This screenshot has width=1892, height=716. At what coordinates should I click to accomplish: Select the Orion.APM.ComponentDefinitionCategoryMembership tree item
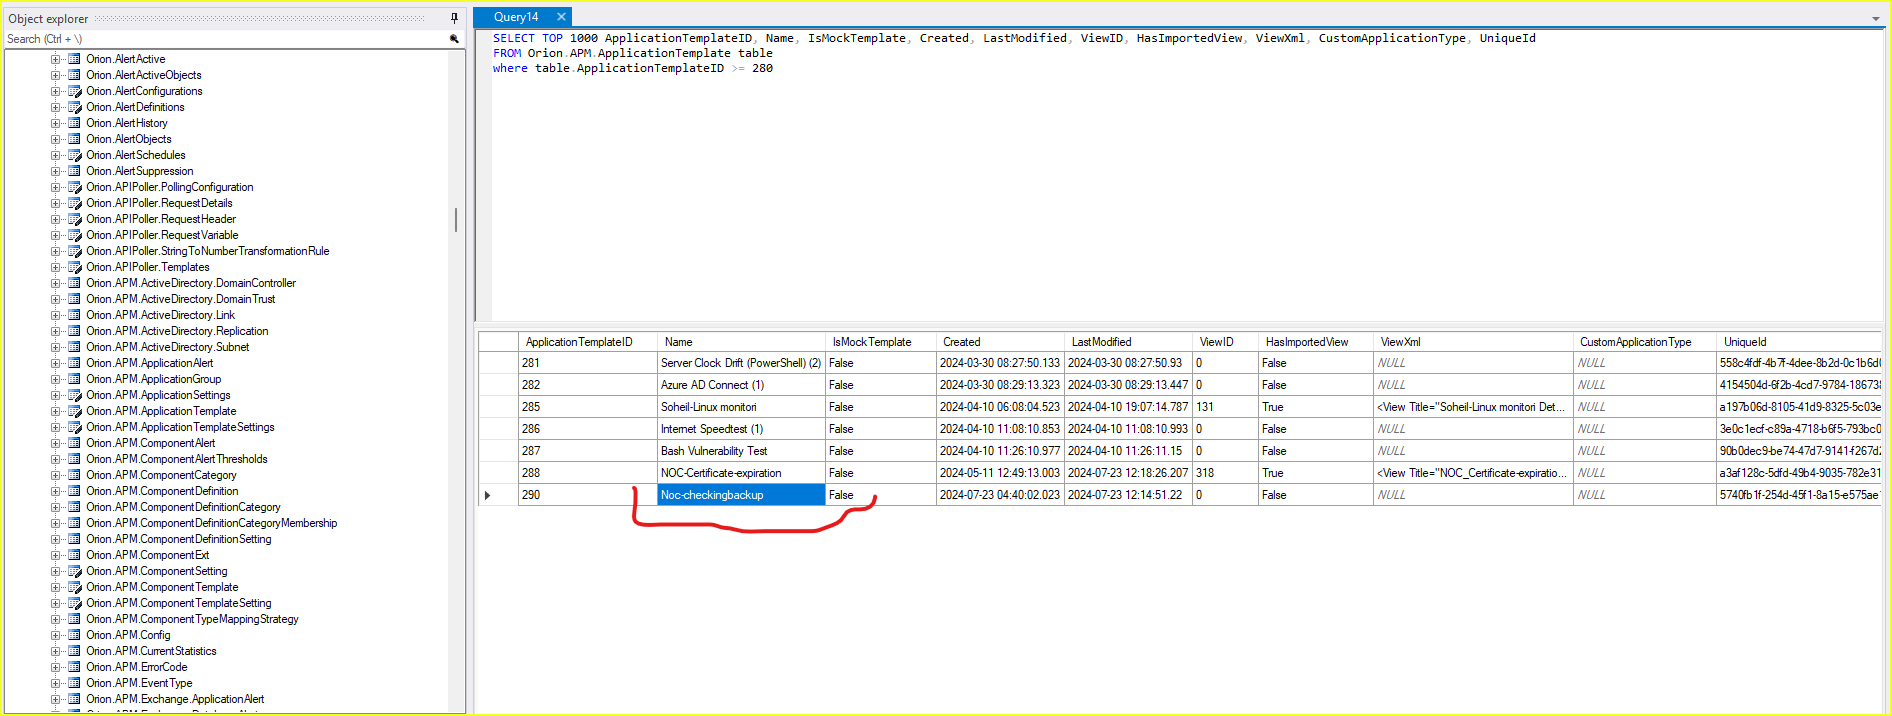click(x=211, y=523)
